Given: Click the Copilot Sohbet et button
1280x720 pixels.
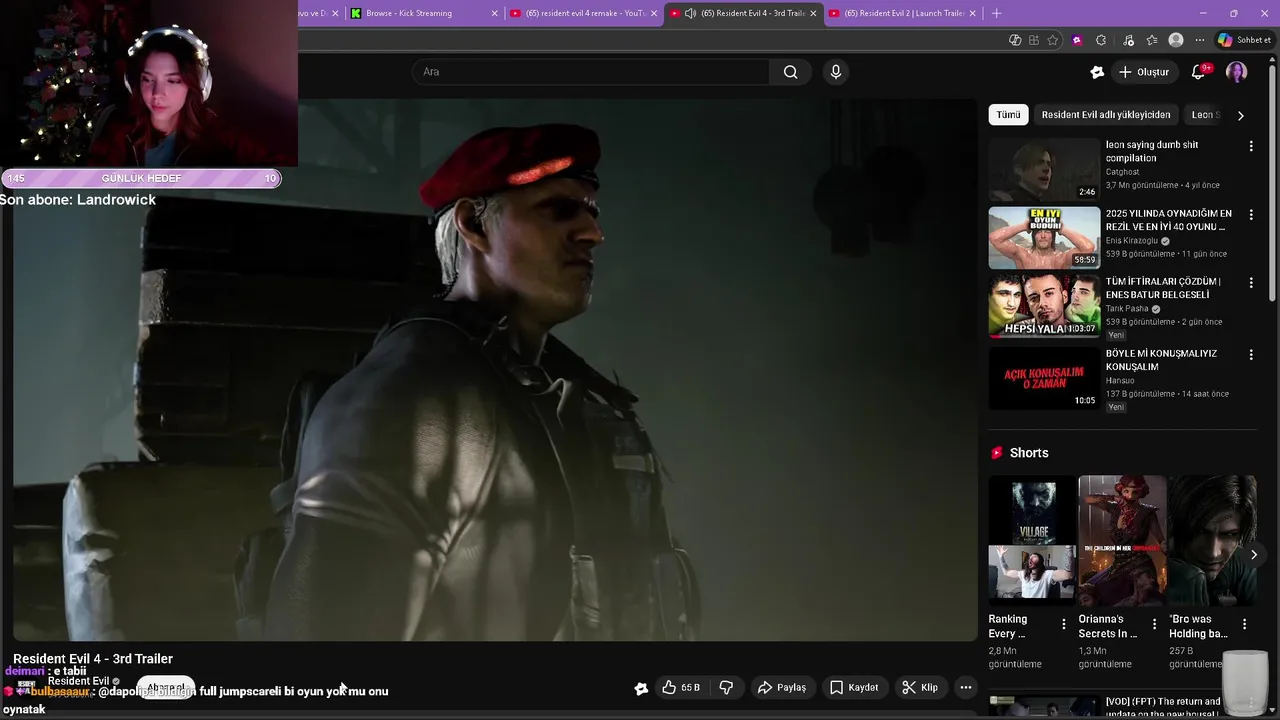Looking at the screenshot, I should tap(1244, 40).
